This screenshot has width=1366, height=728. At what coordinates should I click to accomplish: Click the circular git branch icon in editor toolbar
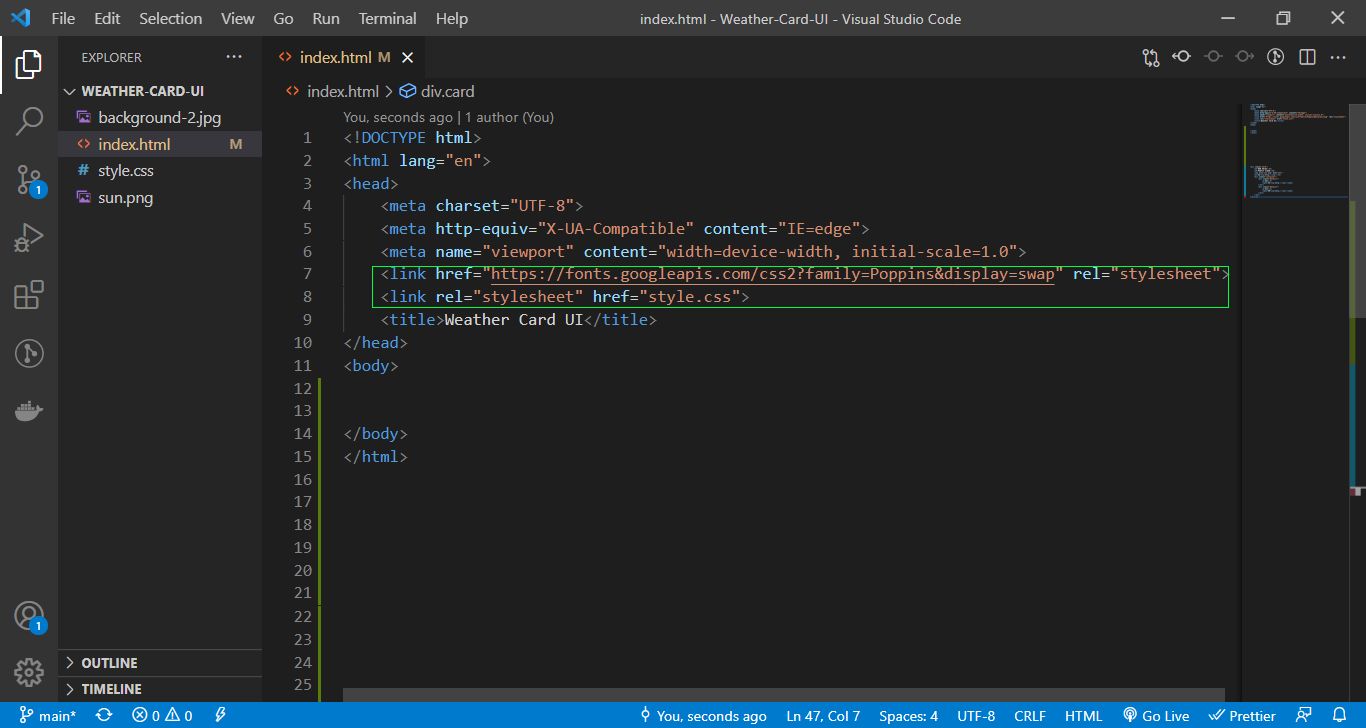[1275, 58]
